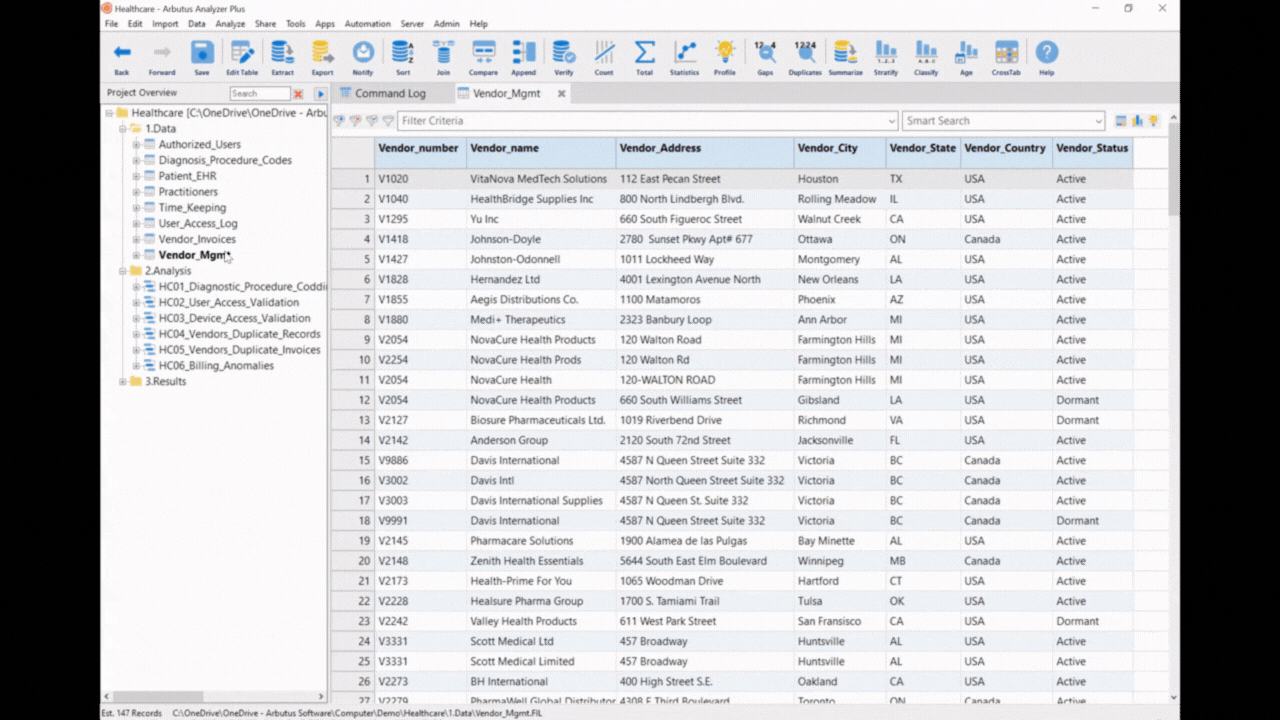This screenshot has width=1280, height=720.
Task: Expand the Vendor_Invoices table node
Action: point(136,240)
